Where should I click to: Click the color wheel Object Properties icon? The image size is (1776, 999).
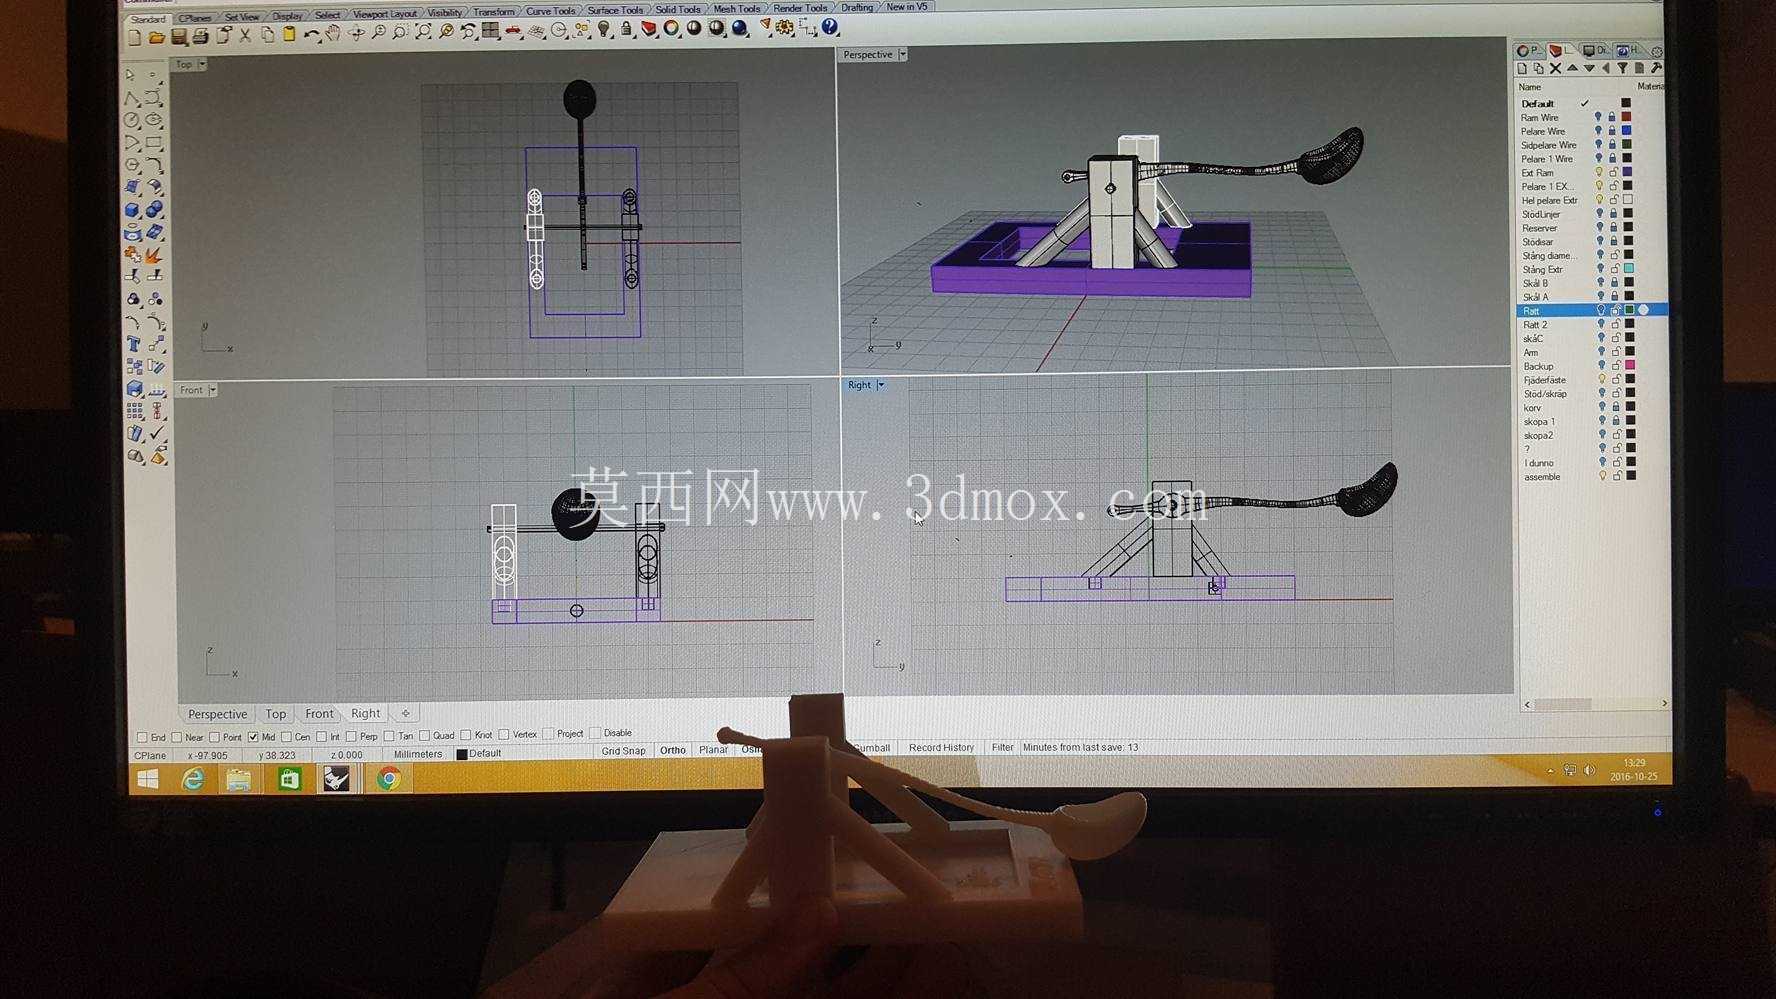click(x=672, y=28)
